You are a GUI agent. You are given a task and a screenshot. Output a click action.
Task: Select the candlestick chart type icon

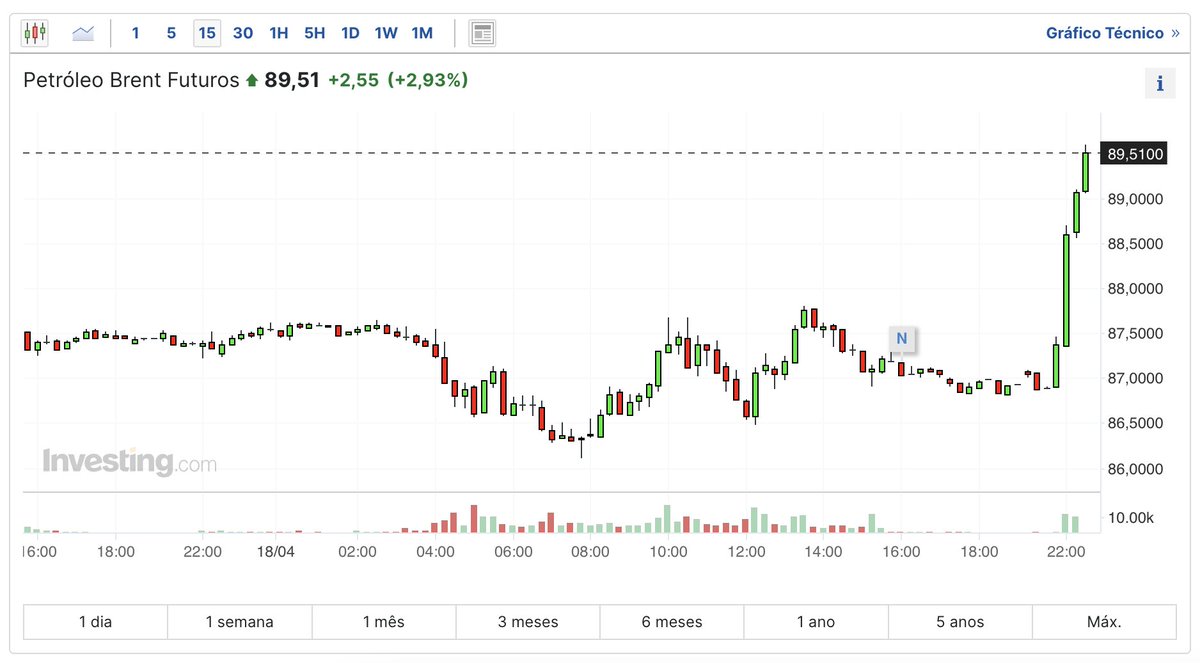[x=35, y=33]
